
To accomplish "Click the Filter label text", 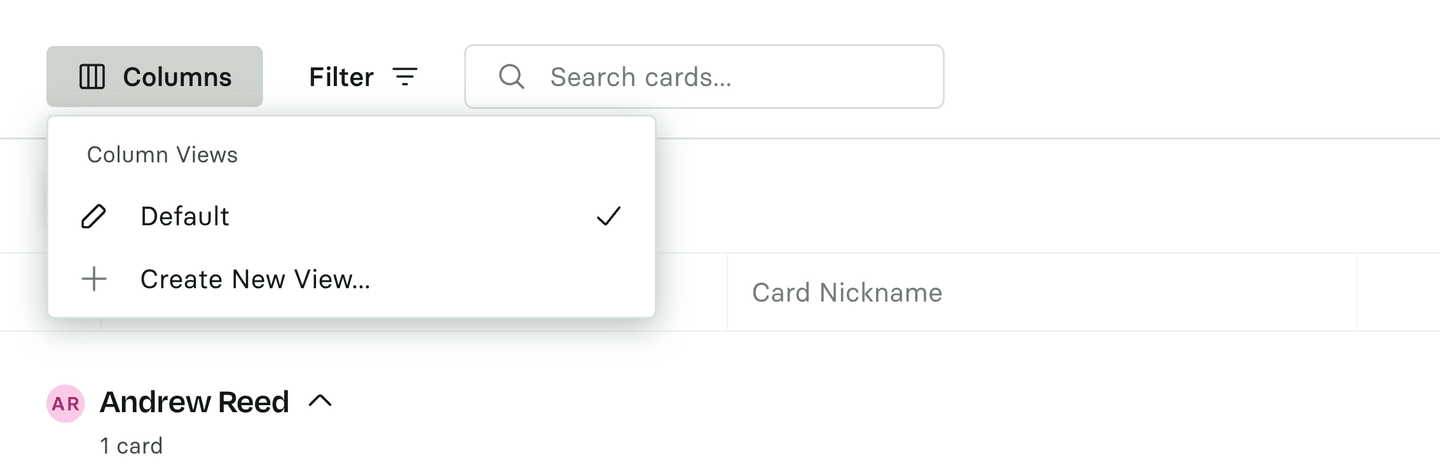I will (341, 77).
